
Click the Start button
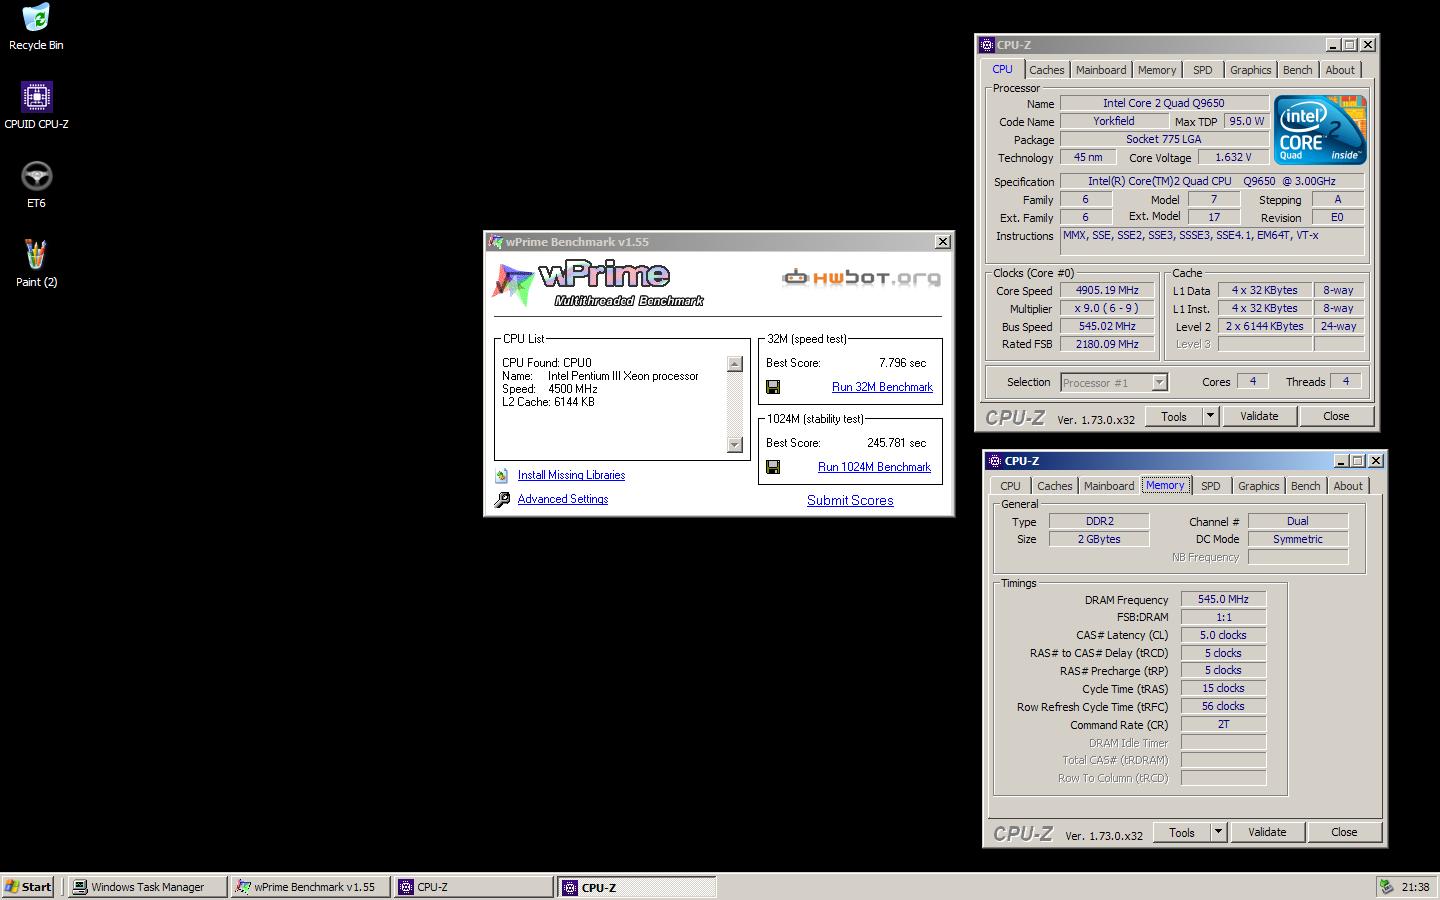tap(28, 886)
